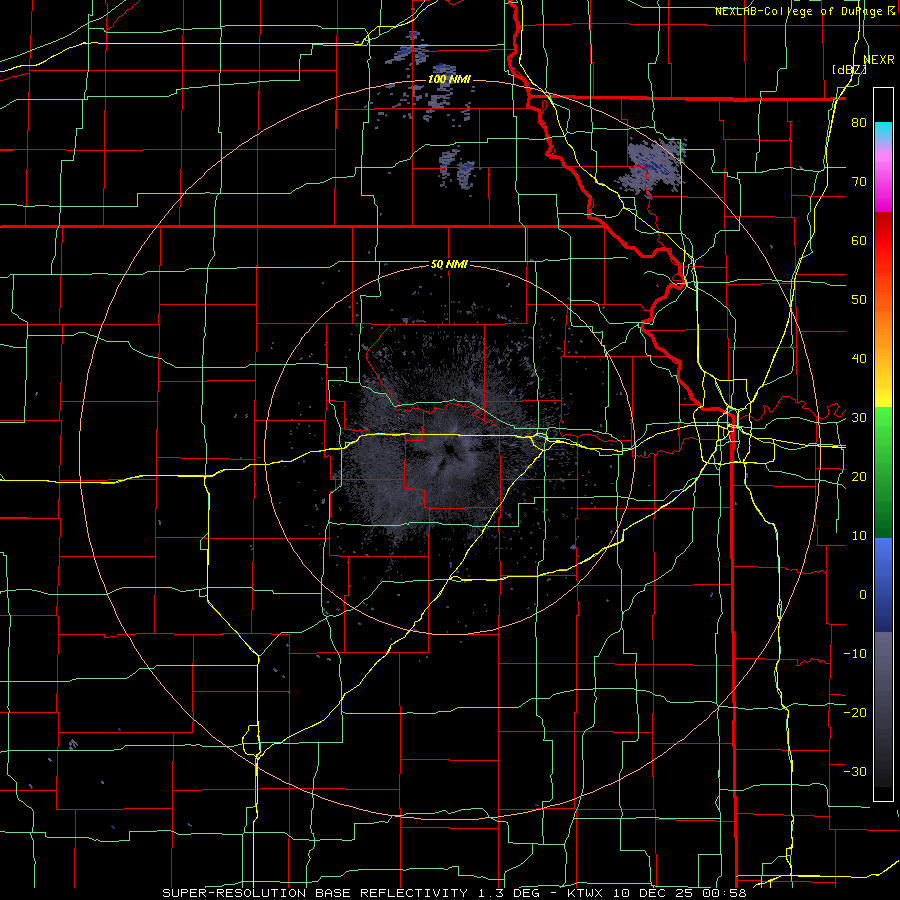Click the 70 value on dBZ scale

coord(859,181)
